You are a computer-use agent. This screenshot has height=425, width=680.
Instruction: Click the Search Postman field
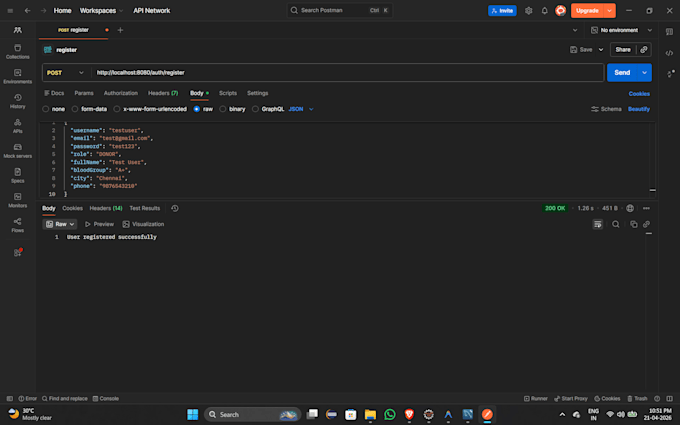point(340,10)
